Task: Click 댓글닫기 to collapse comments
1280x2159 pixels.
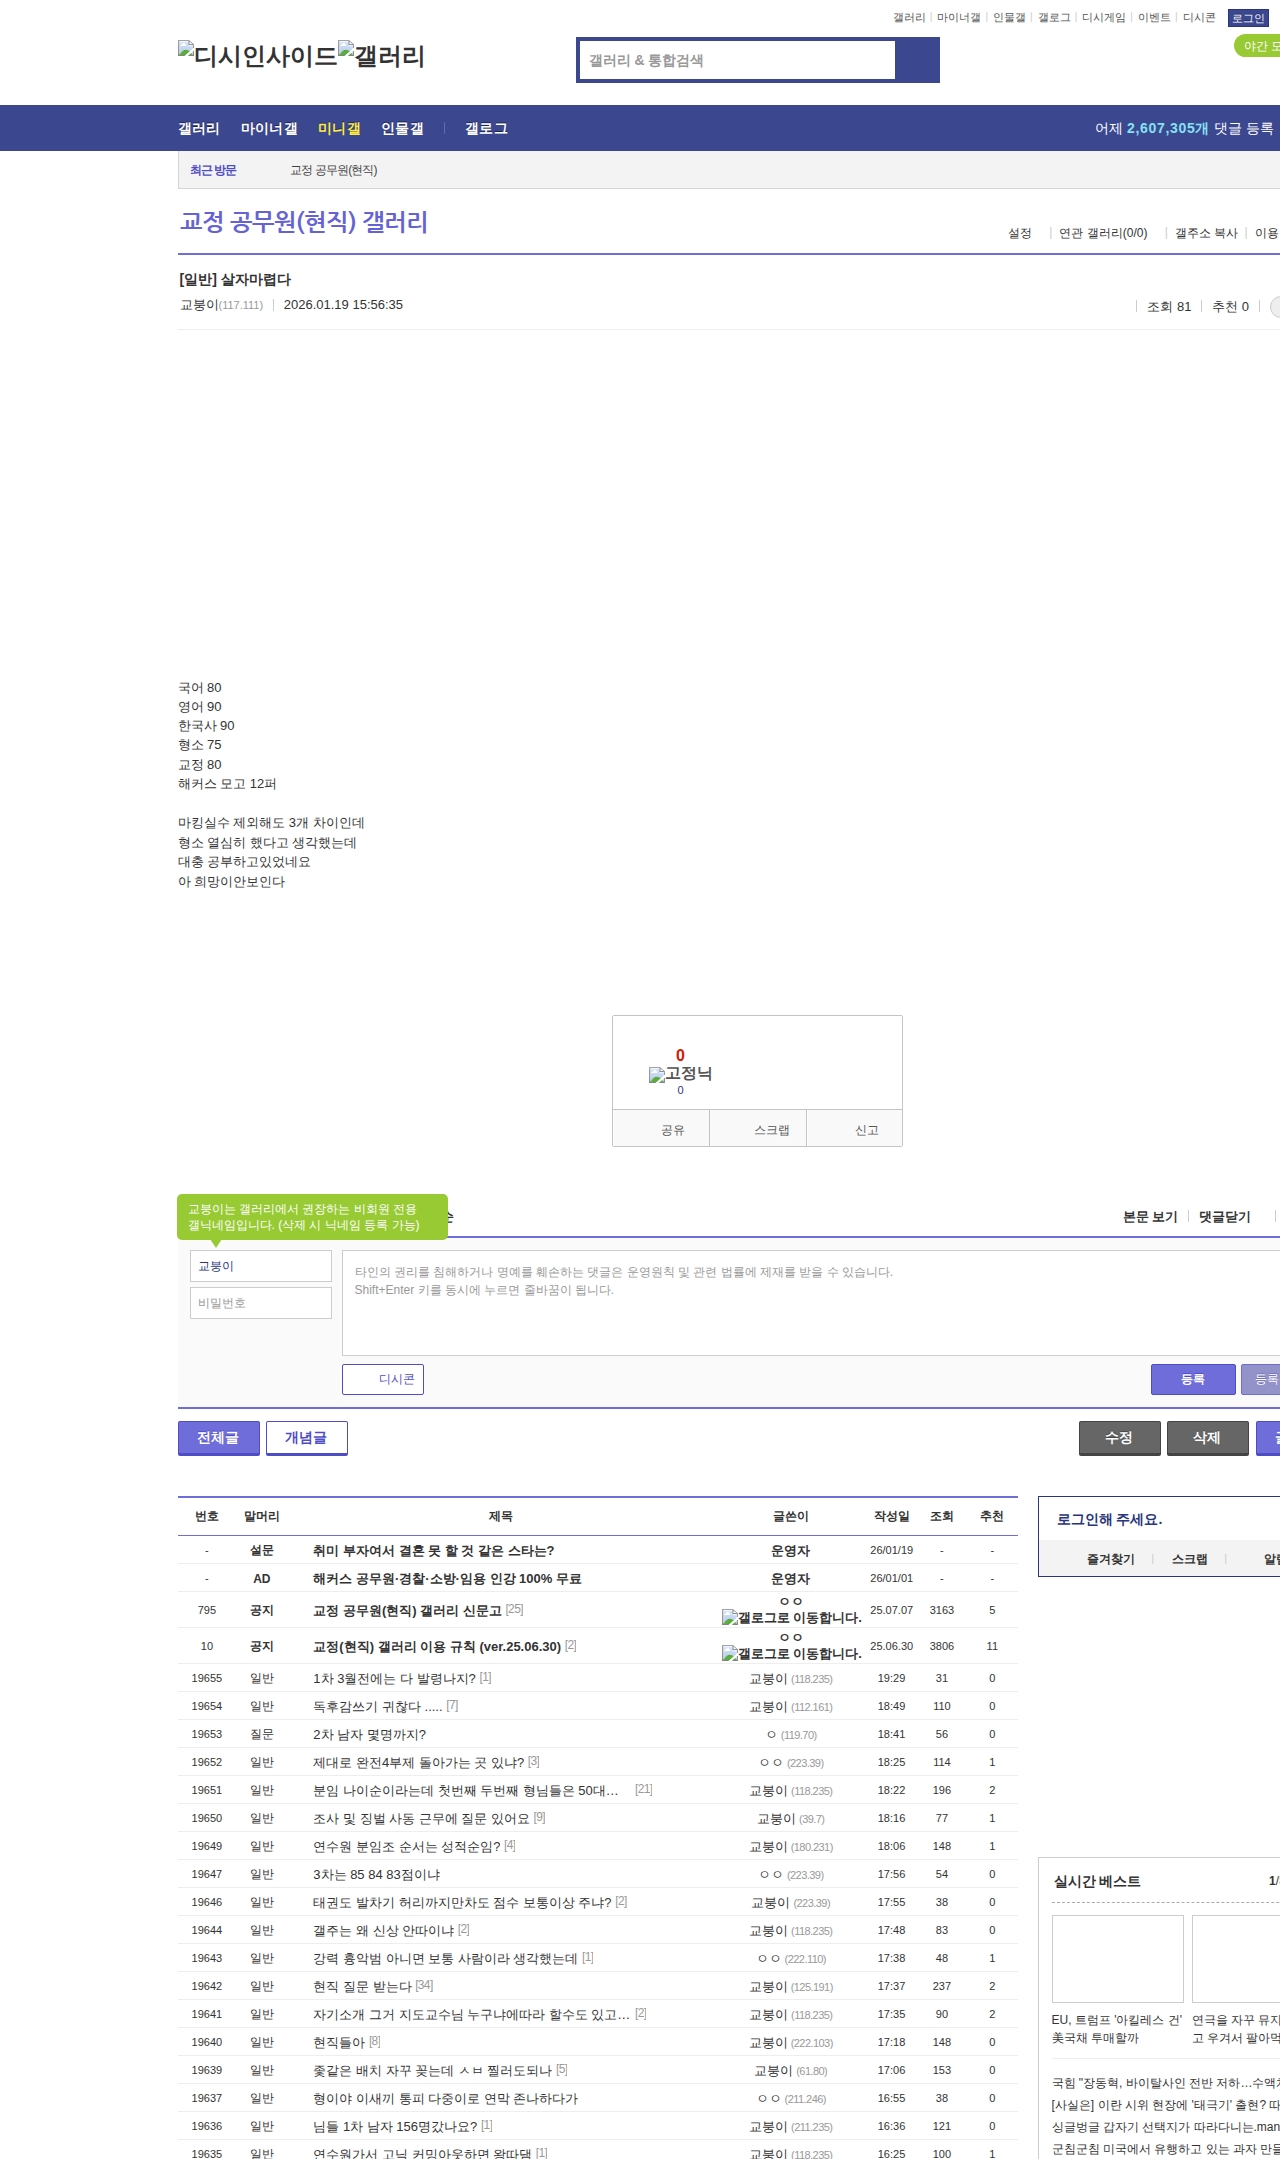Action: coord(1225,1217)
